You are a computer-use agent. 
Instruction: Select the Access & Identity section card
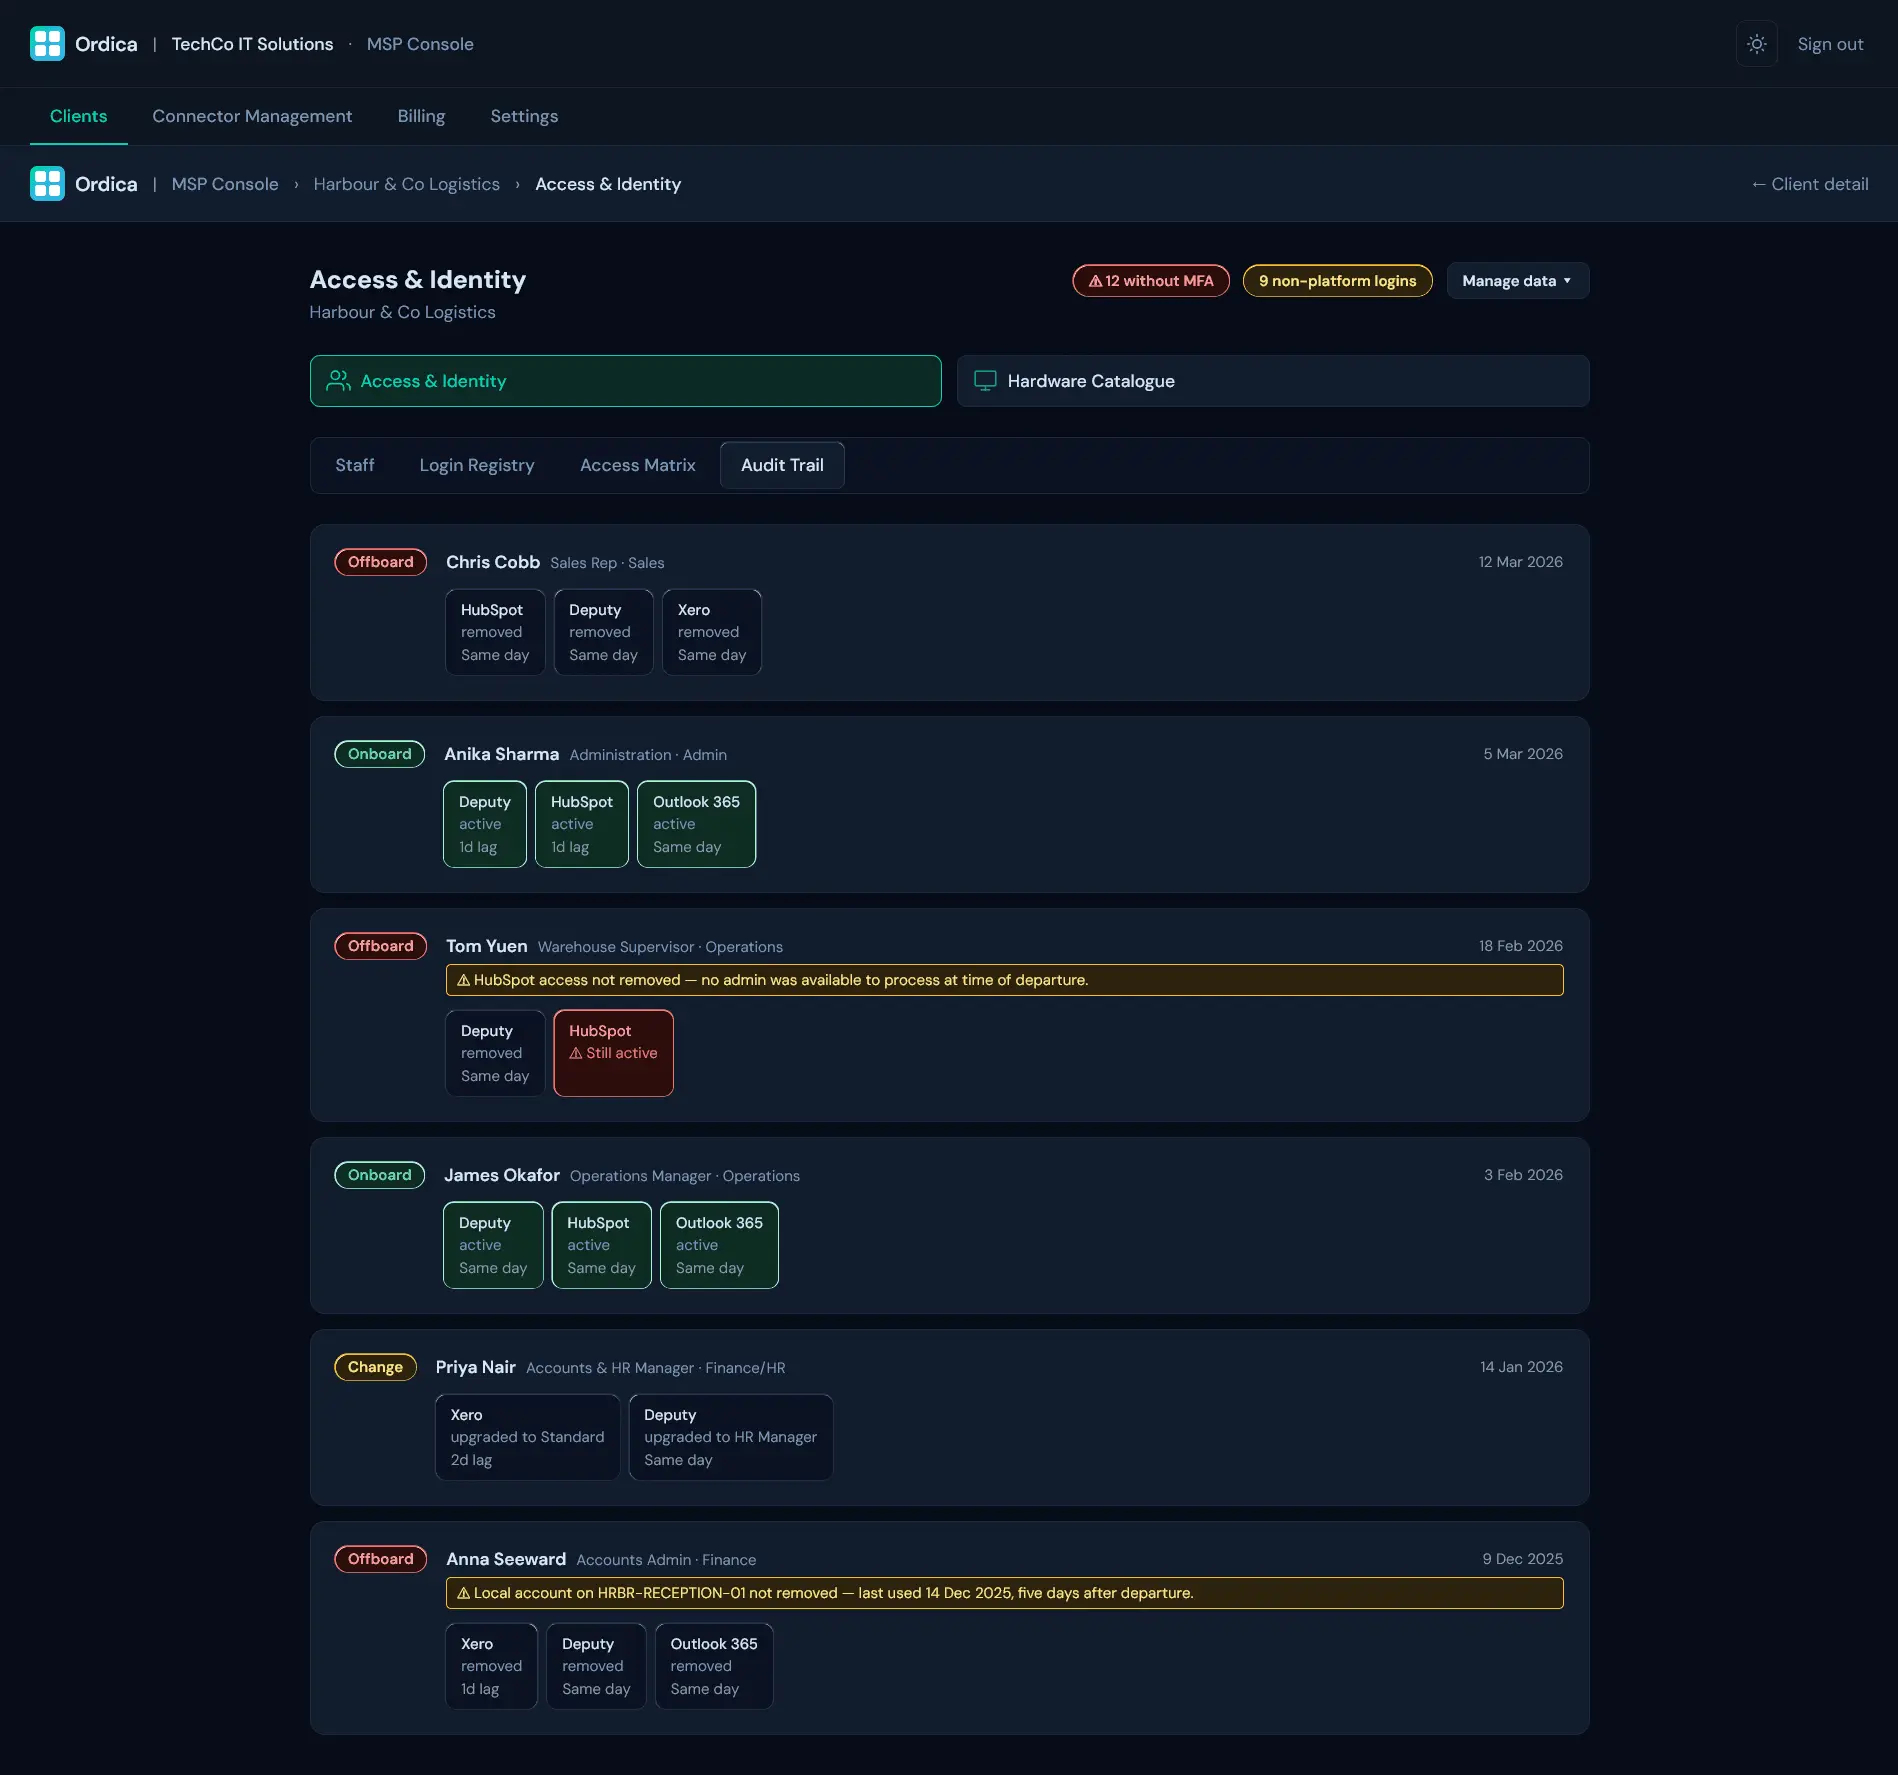[625, 381]
